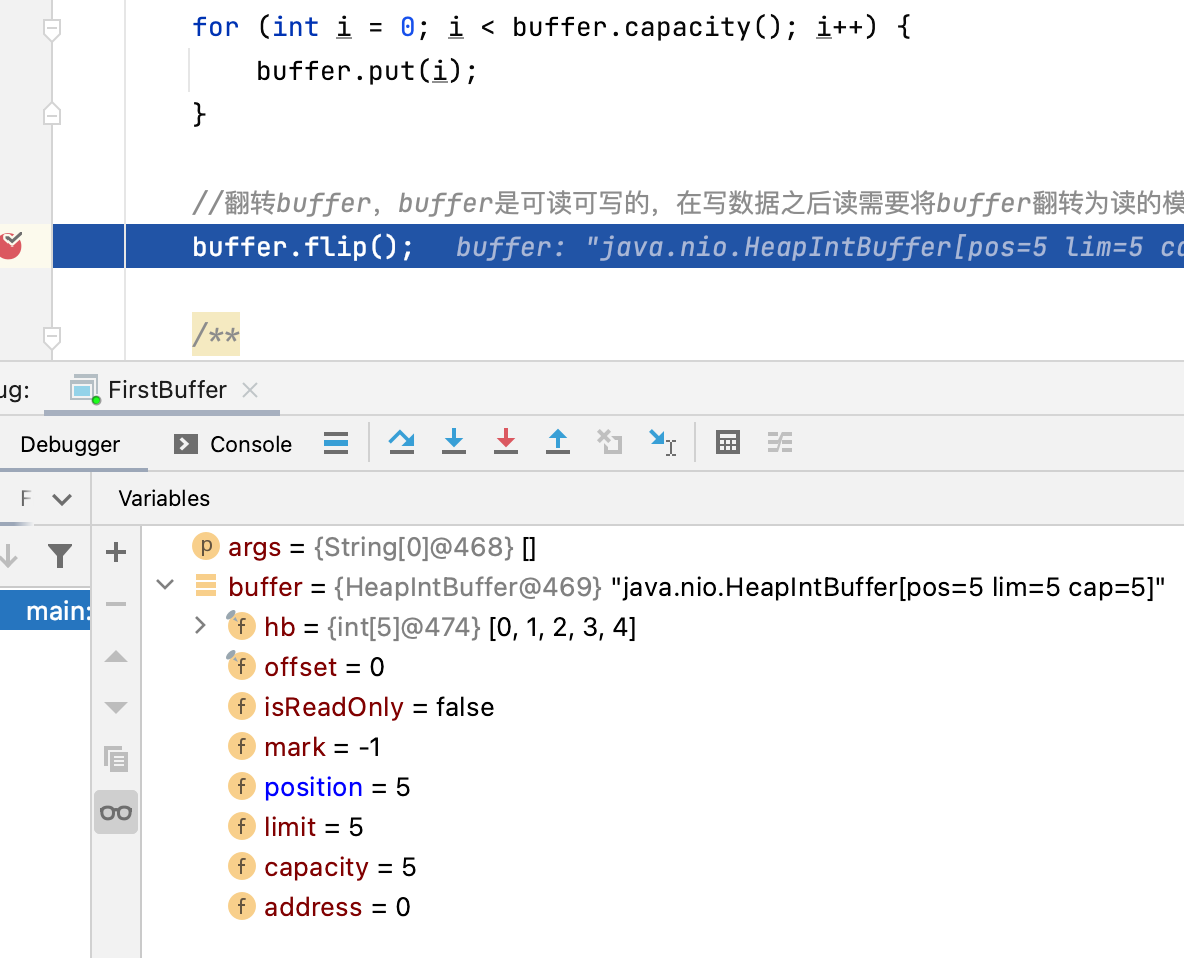Expand the hb int array node
This screenshot has width=1184, height=958.
(x=200, y=625)
